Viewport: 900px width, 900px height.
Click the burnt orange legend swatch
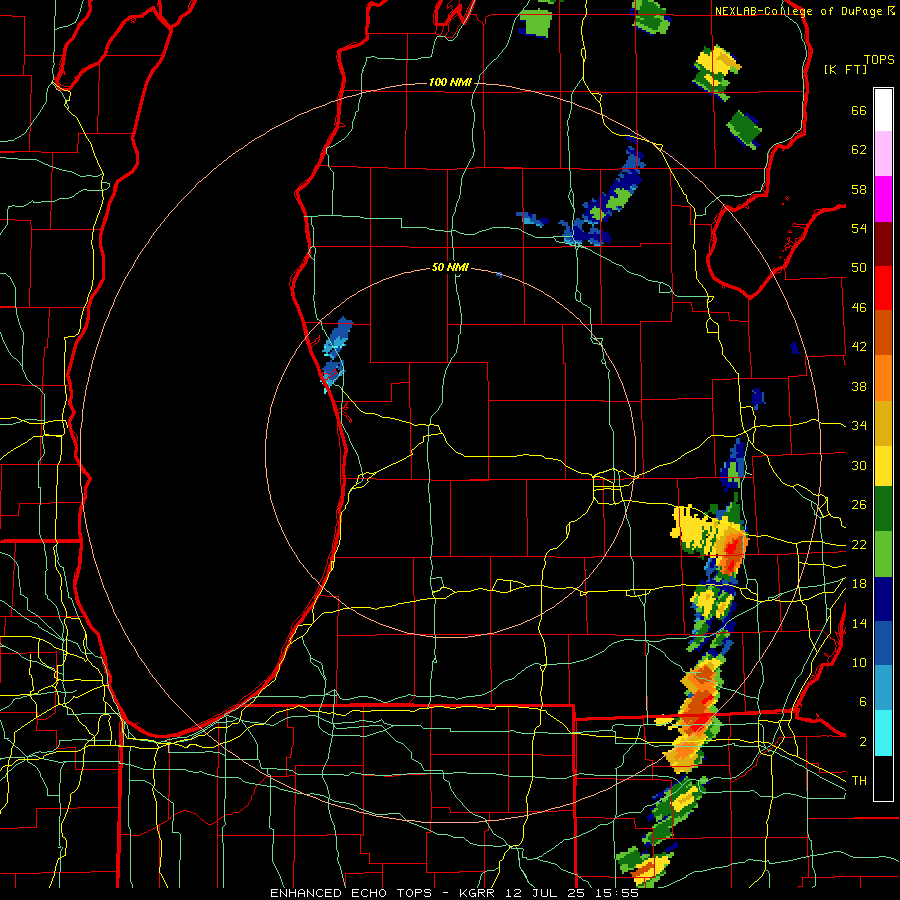click(883, 332)
